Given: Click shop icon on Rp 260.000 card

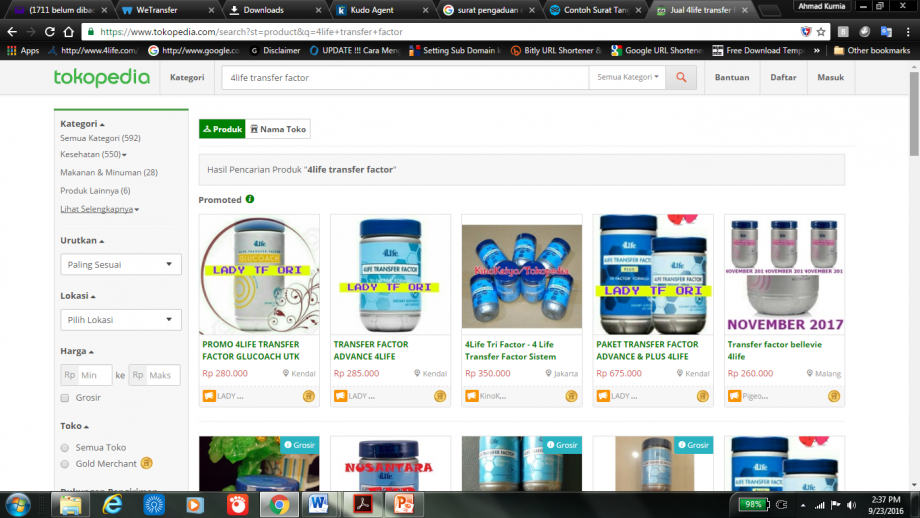Looking at the screenshot, I should (735, 396).
